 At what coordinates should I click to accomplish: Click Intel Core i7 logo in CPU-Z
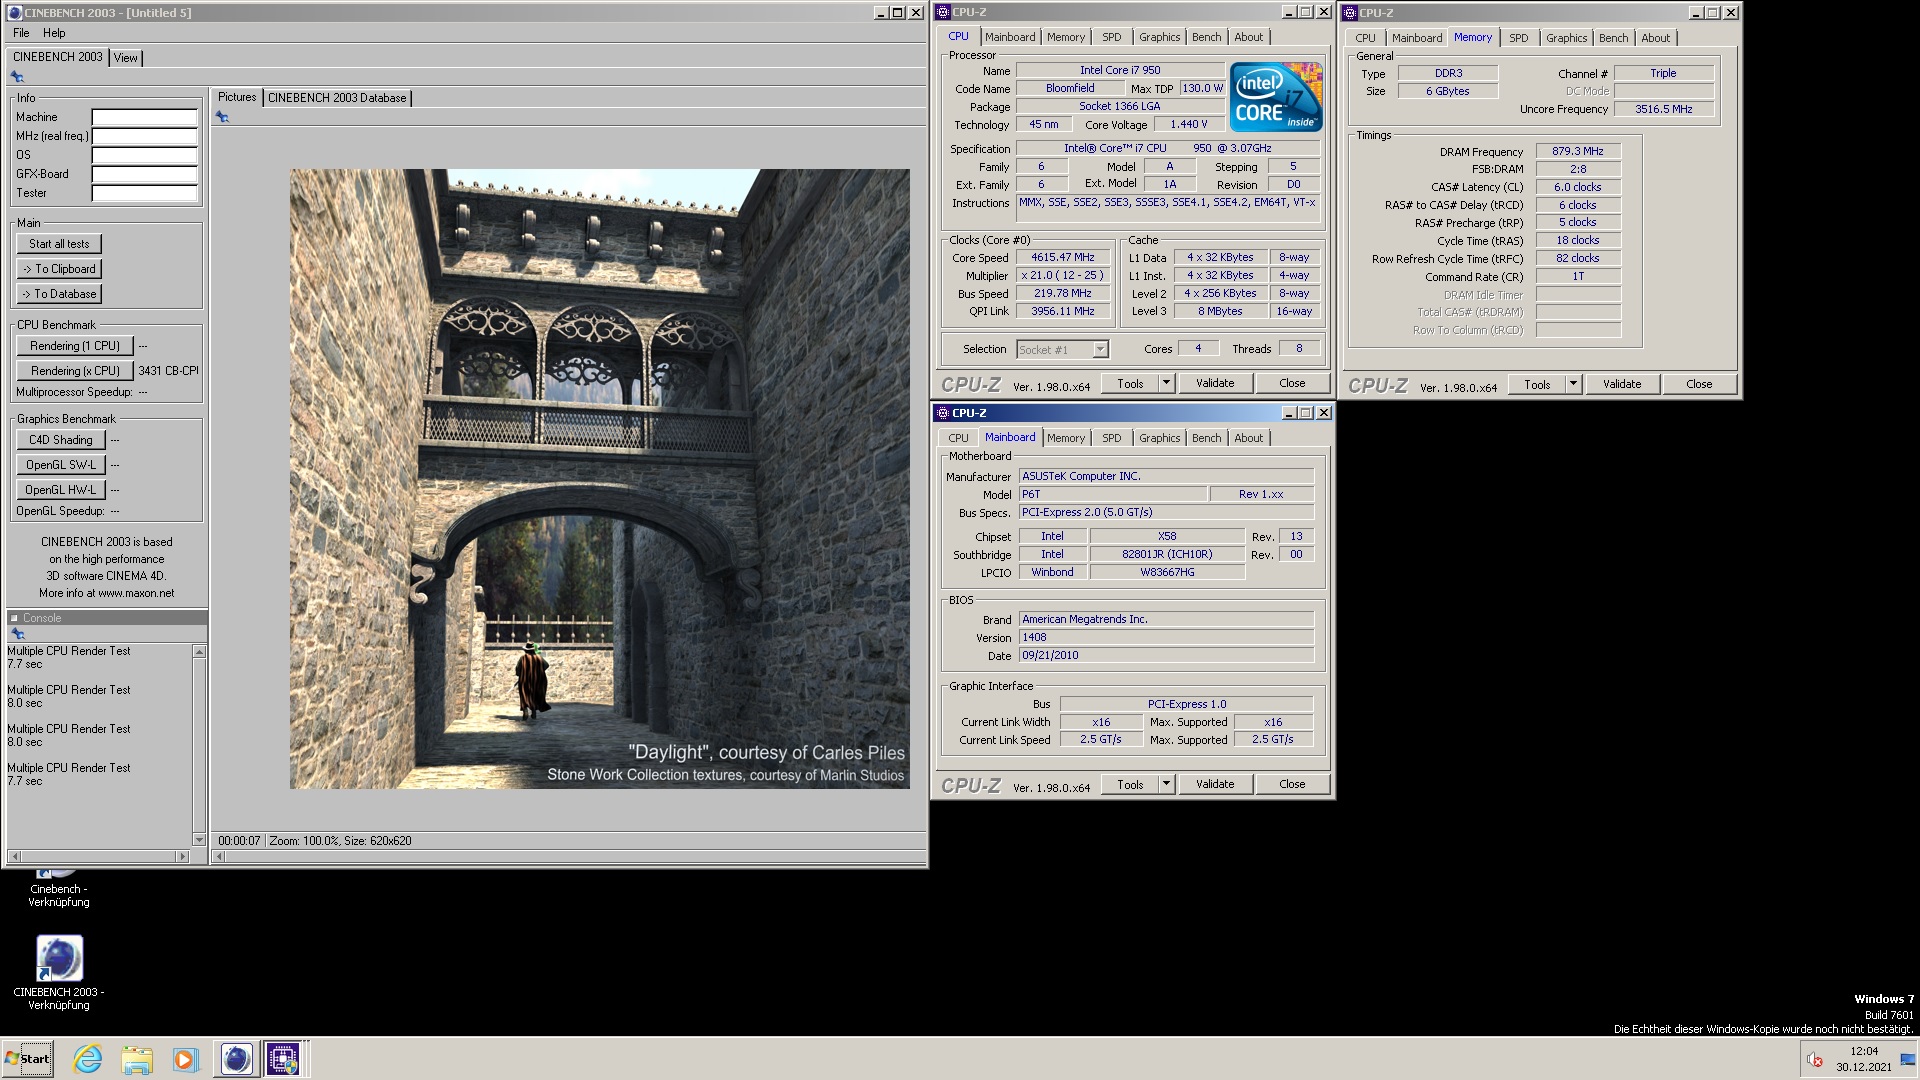[x=1276, y=97]
